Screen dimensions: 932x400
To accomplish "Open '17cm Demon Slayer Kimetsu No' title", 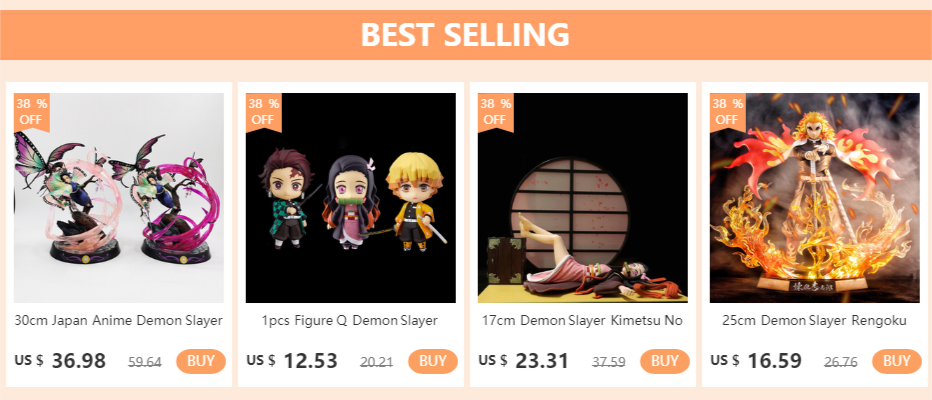I will (583, 321).
